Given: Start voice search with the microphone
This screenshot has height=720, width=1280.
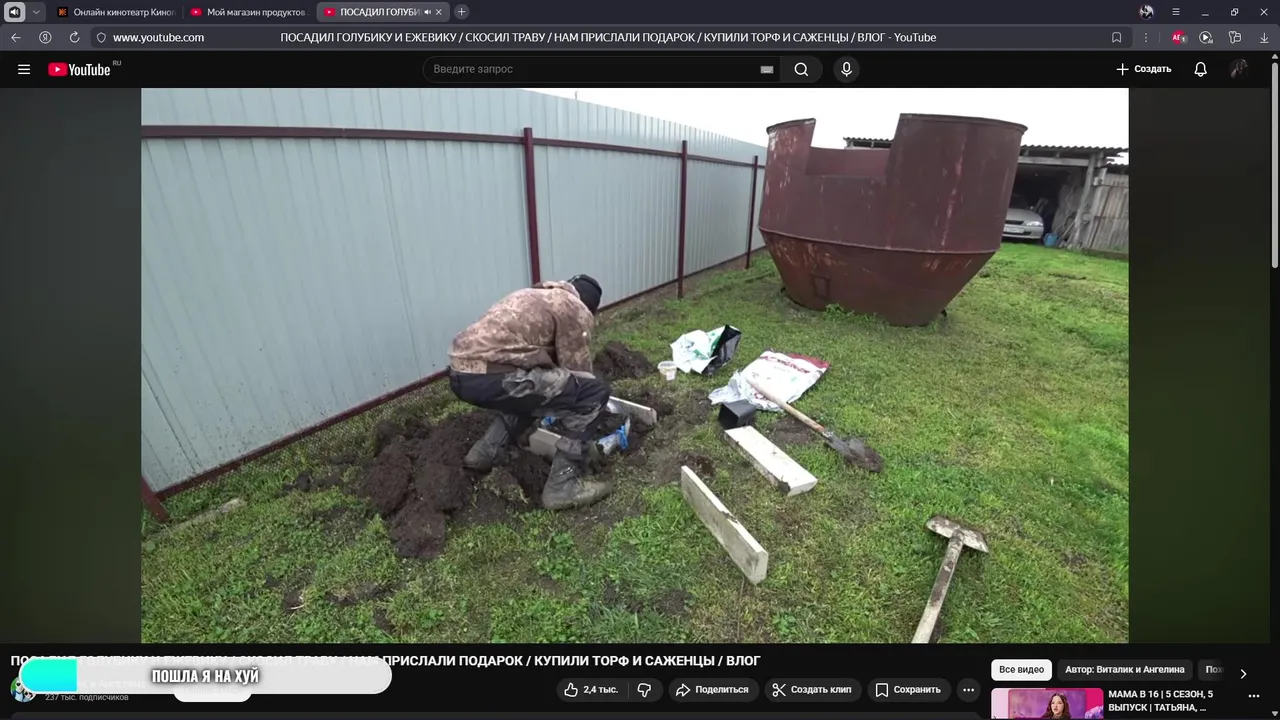Looking at the screenshot, I should click(x=846, y=69).
